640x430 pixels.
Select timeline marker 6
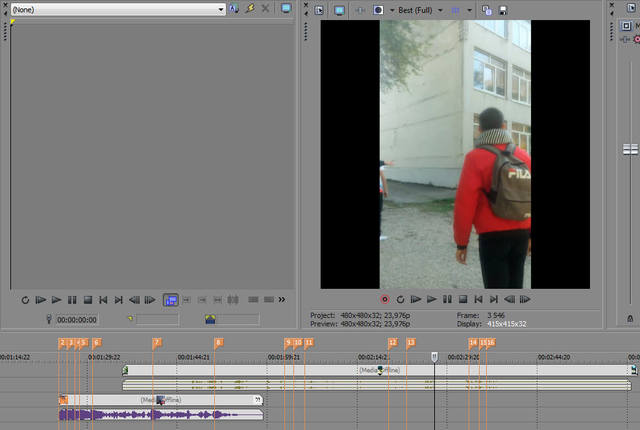tap(96, 343)
